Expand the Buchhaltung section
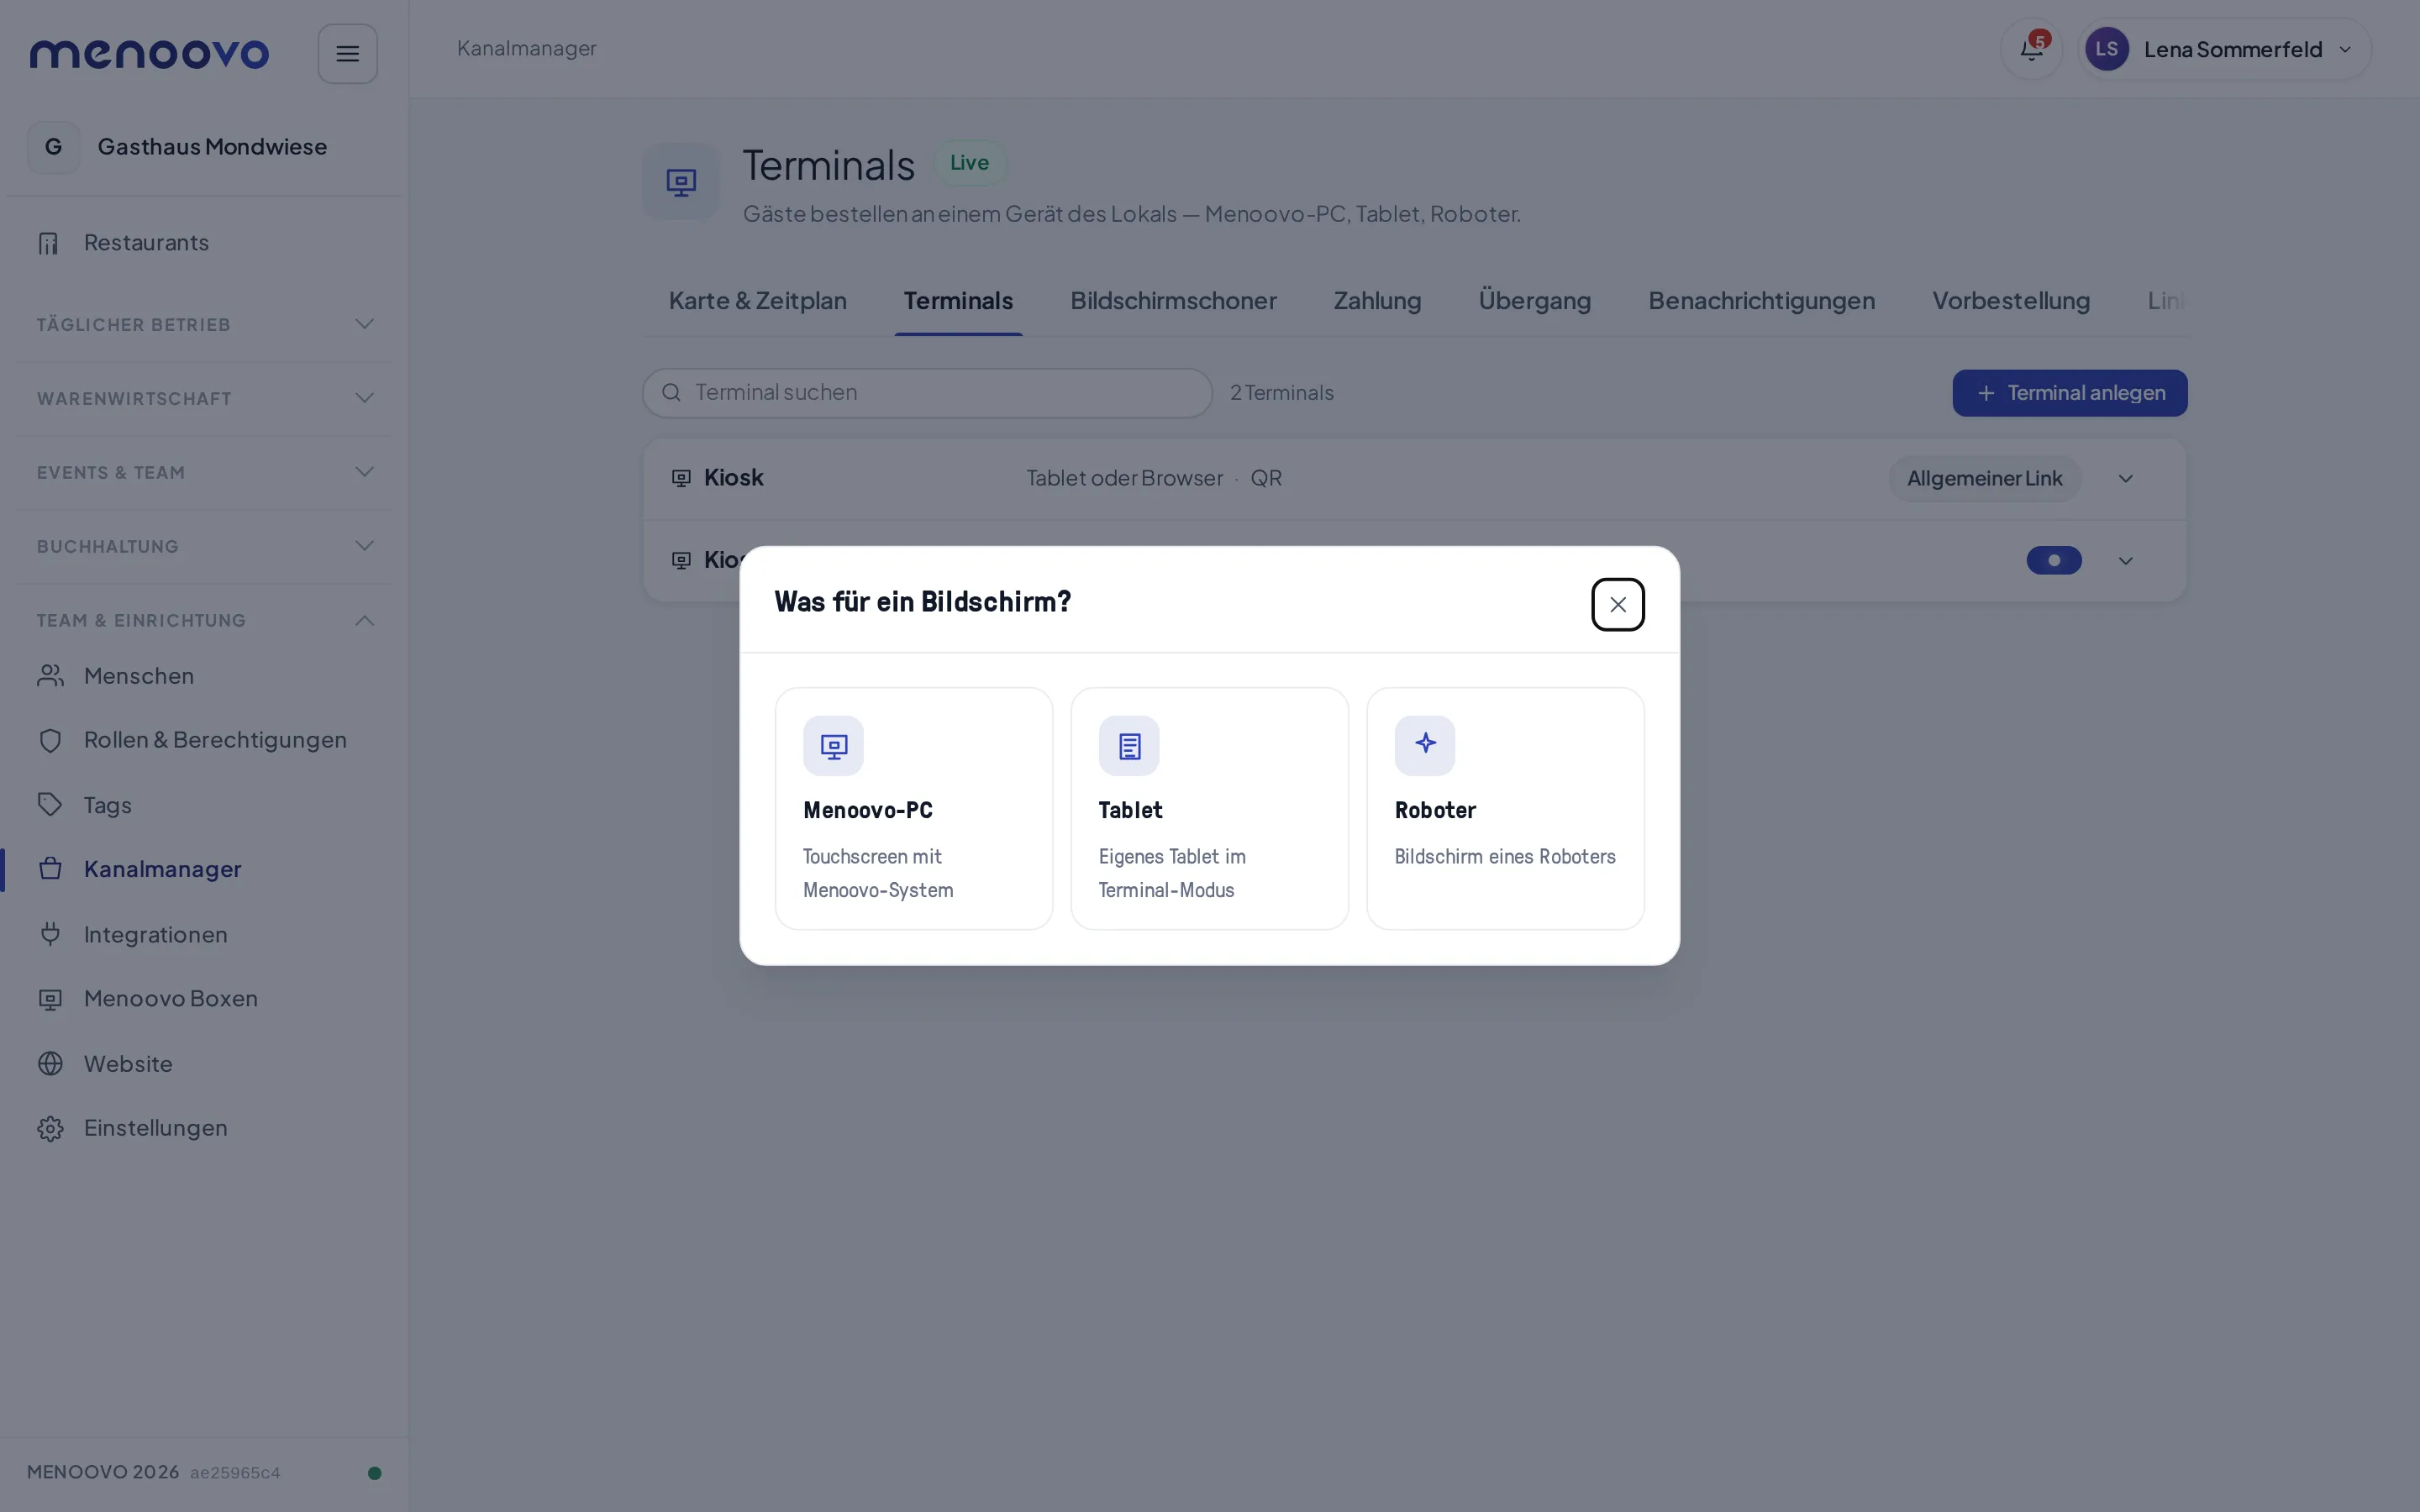 pos(204,546)
